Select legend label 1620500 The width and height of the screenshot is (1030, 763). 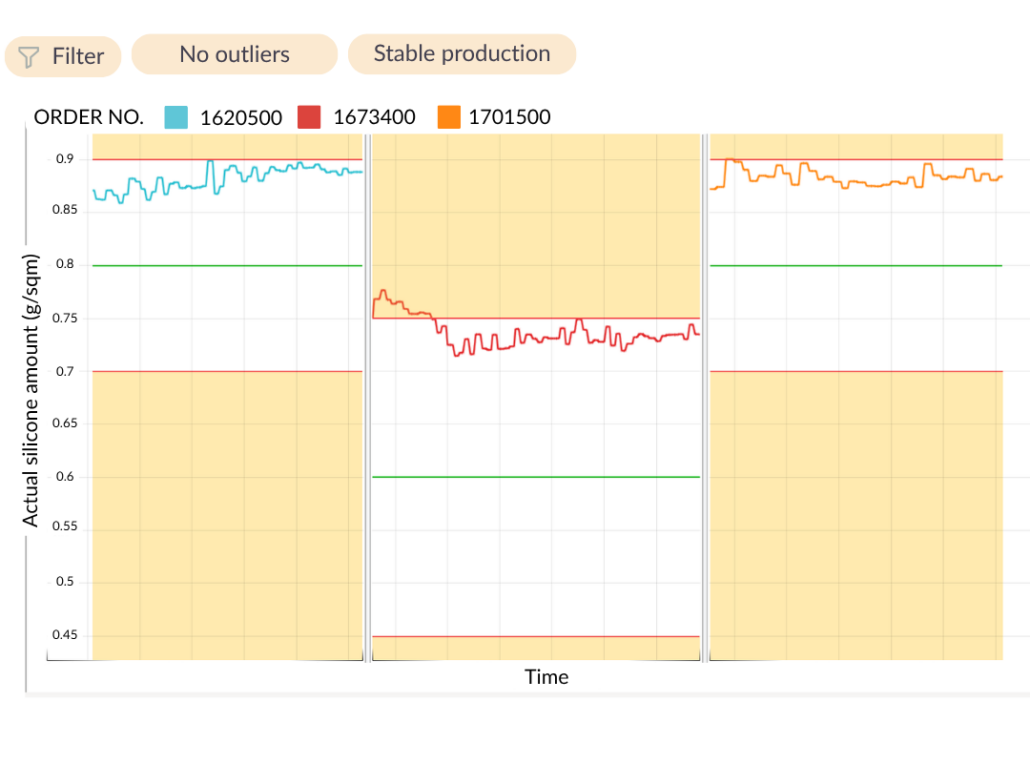pos(241,117)
